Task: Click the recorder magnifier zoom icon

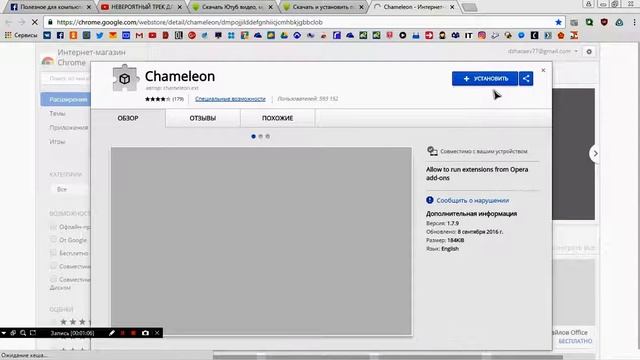Action: (x=23, y=333)
